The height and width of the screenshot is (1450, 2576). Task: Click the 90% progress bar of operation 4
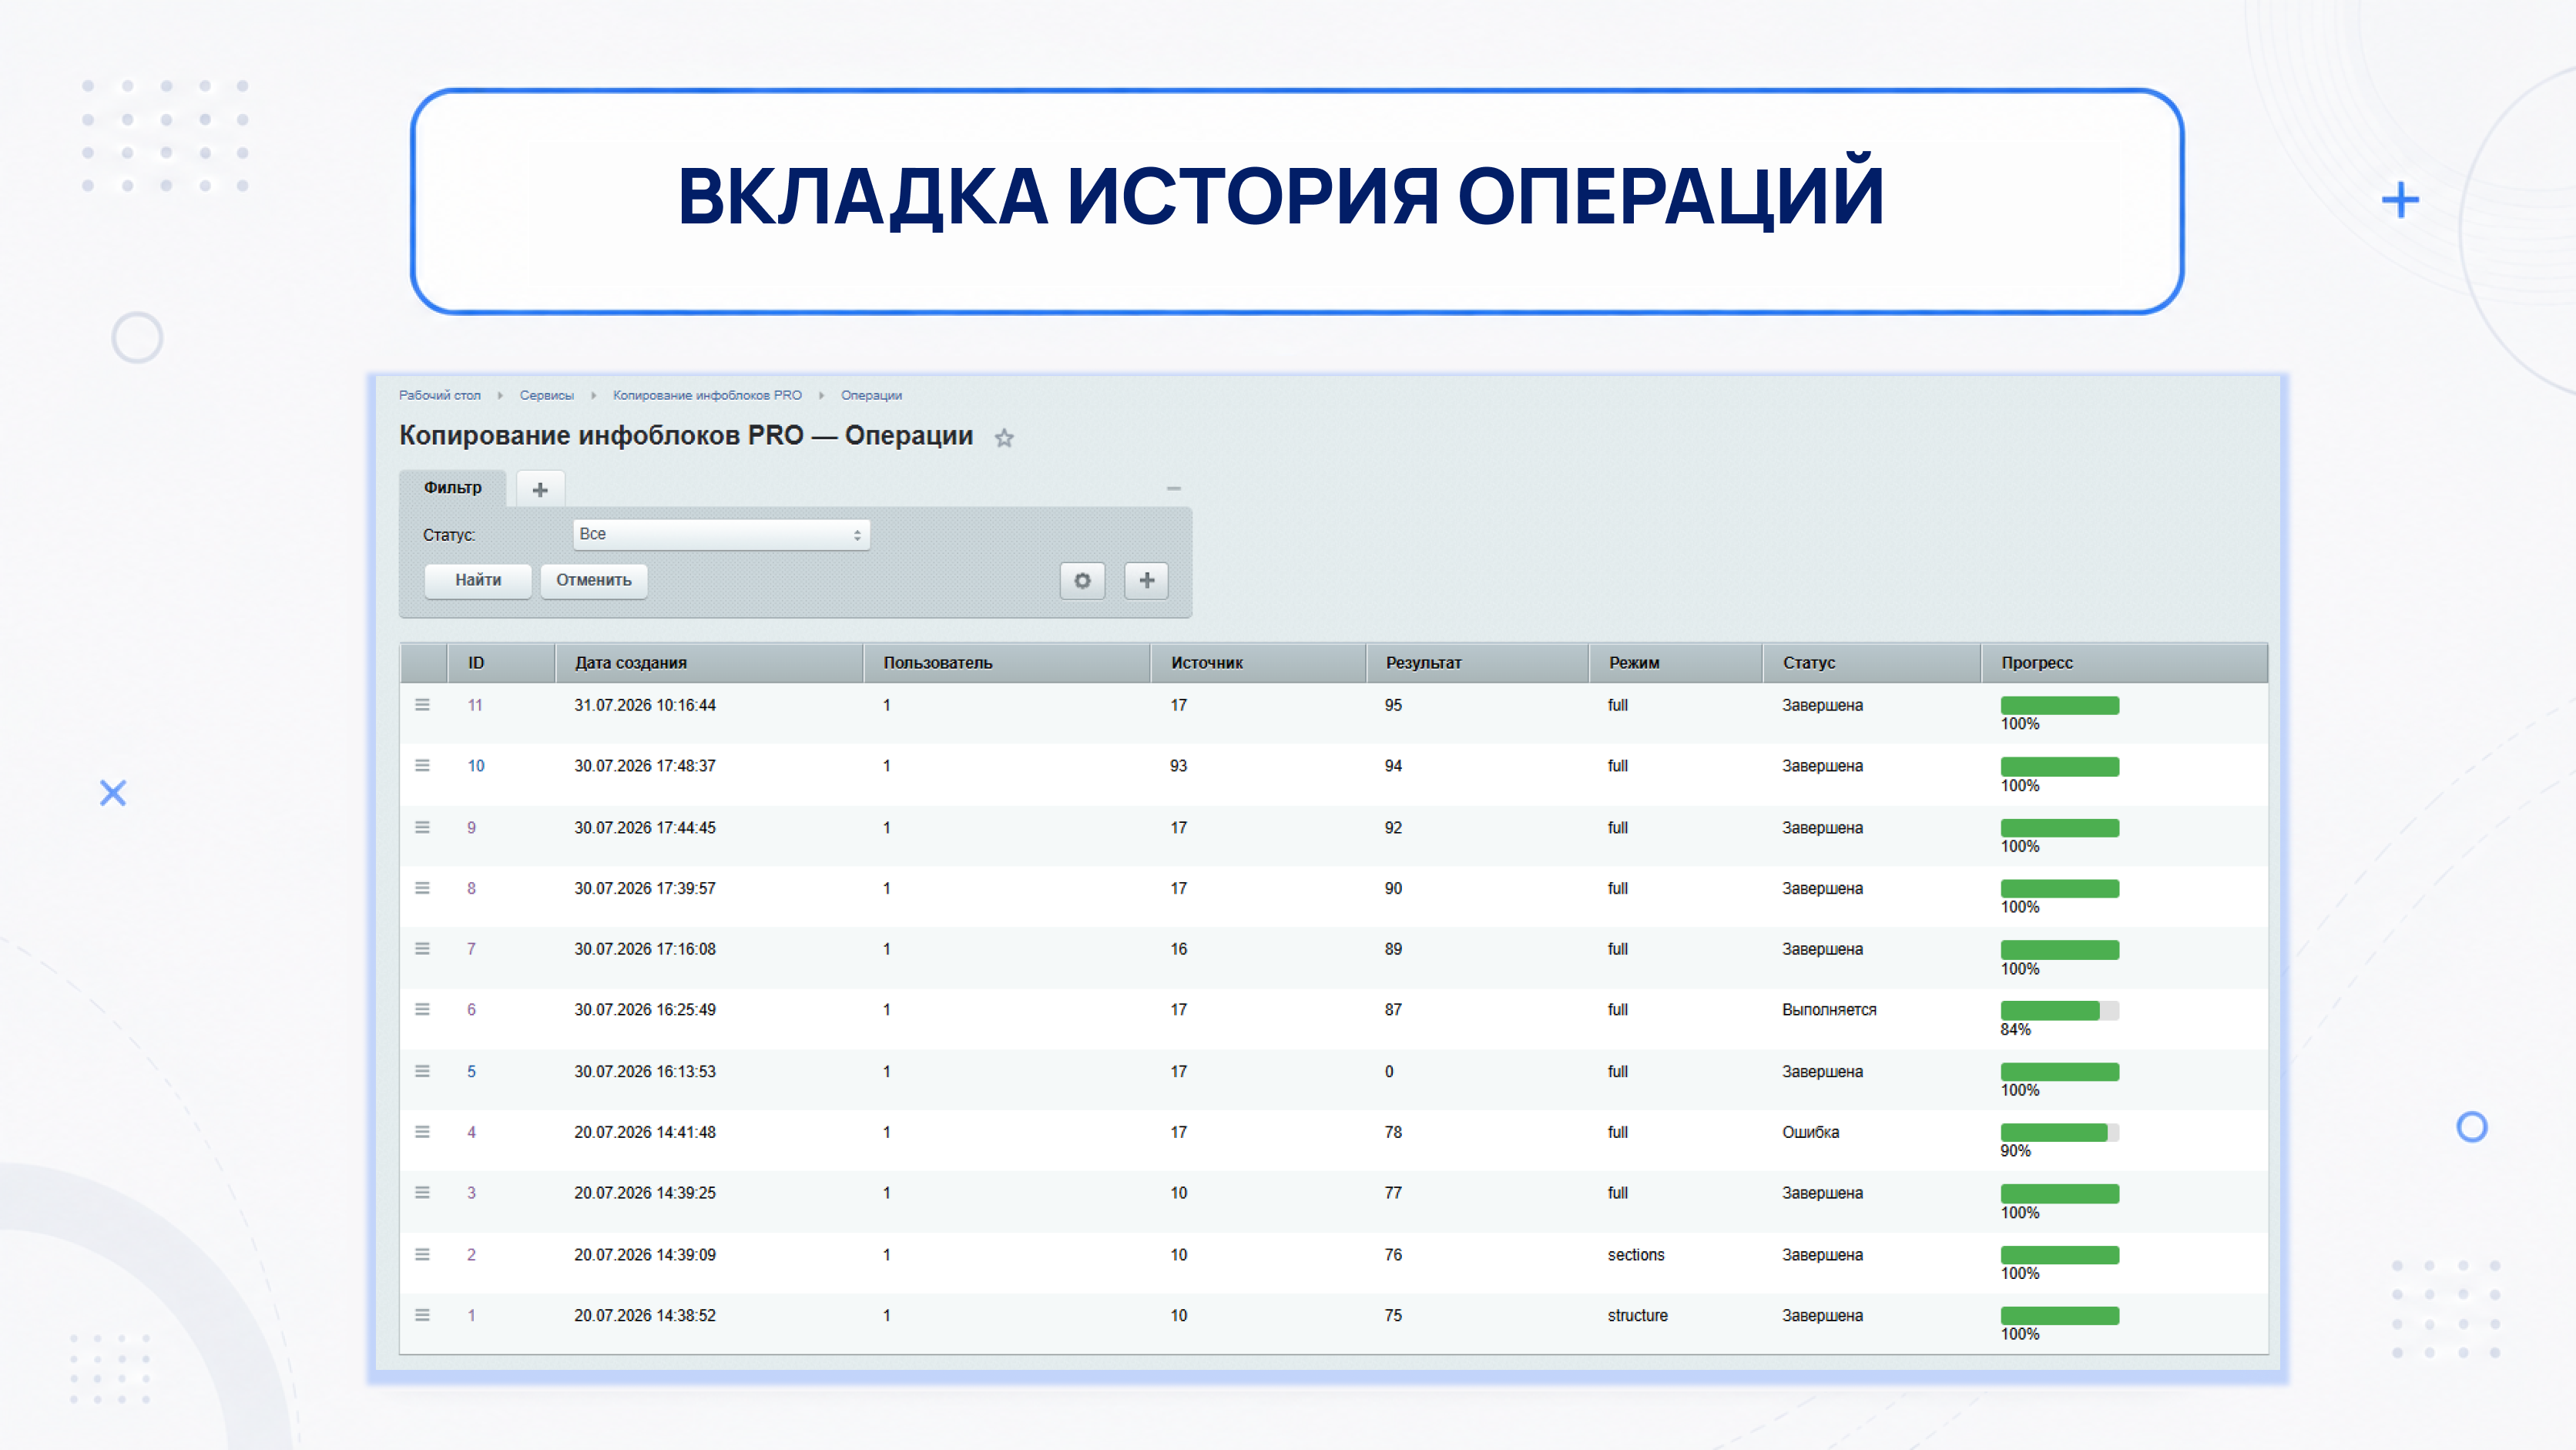(2059, 1133)
